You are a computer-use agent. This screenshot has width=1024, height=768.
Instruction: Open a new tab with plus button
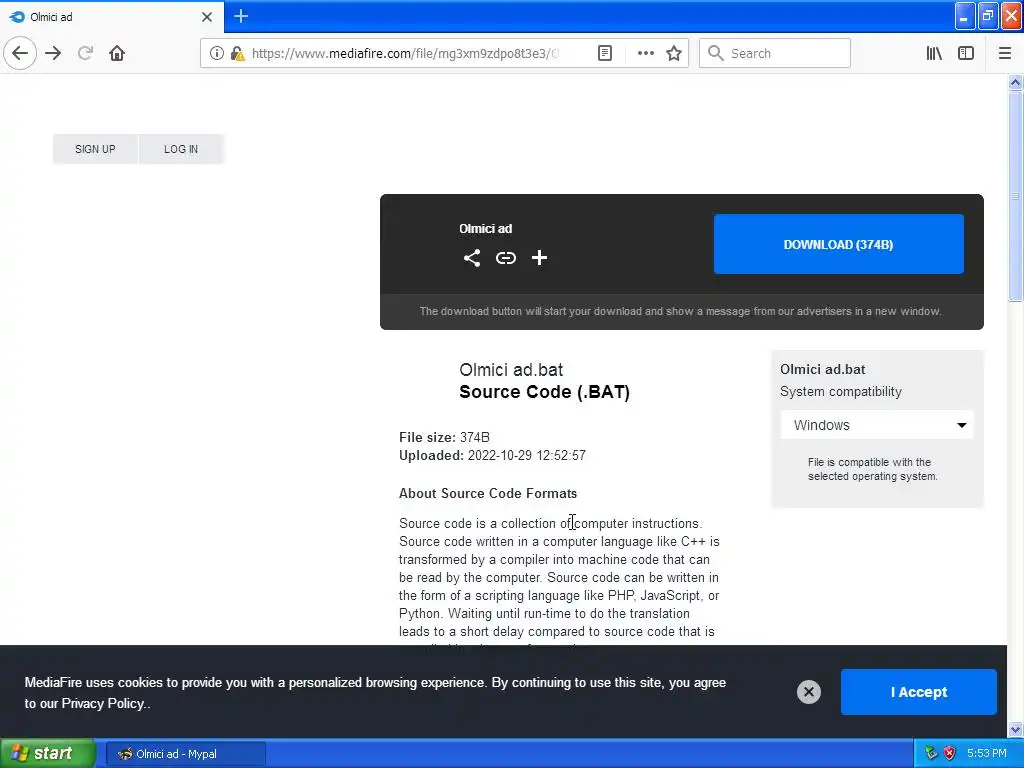click(x=240, y=16)
